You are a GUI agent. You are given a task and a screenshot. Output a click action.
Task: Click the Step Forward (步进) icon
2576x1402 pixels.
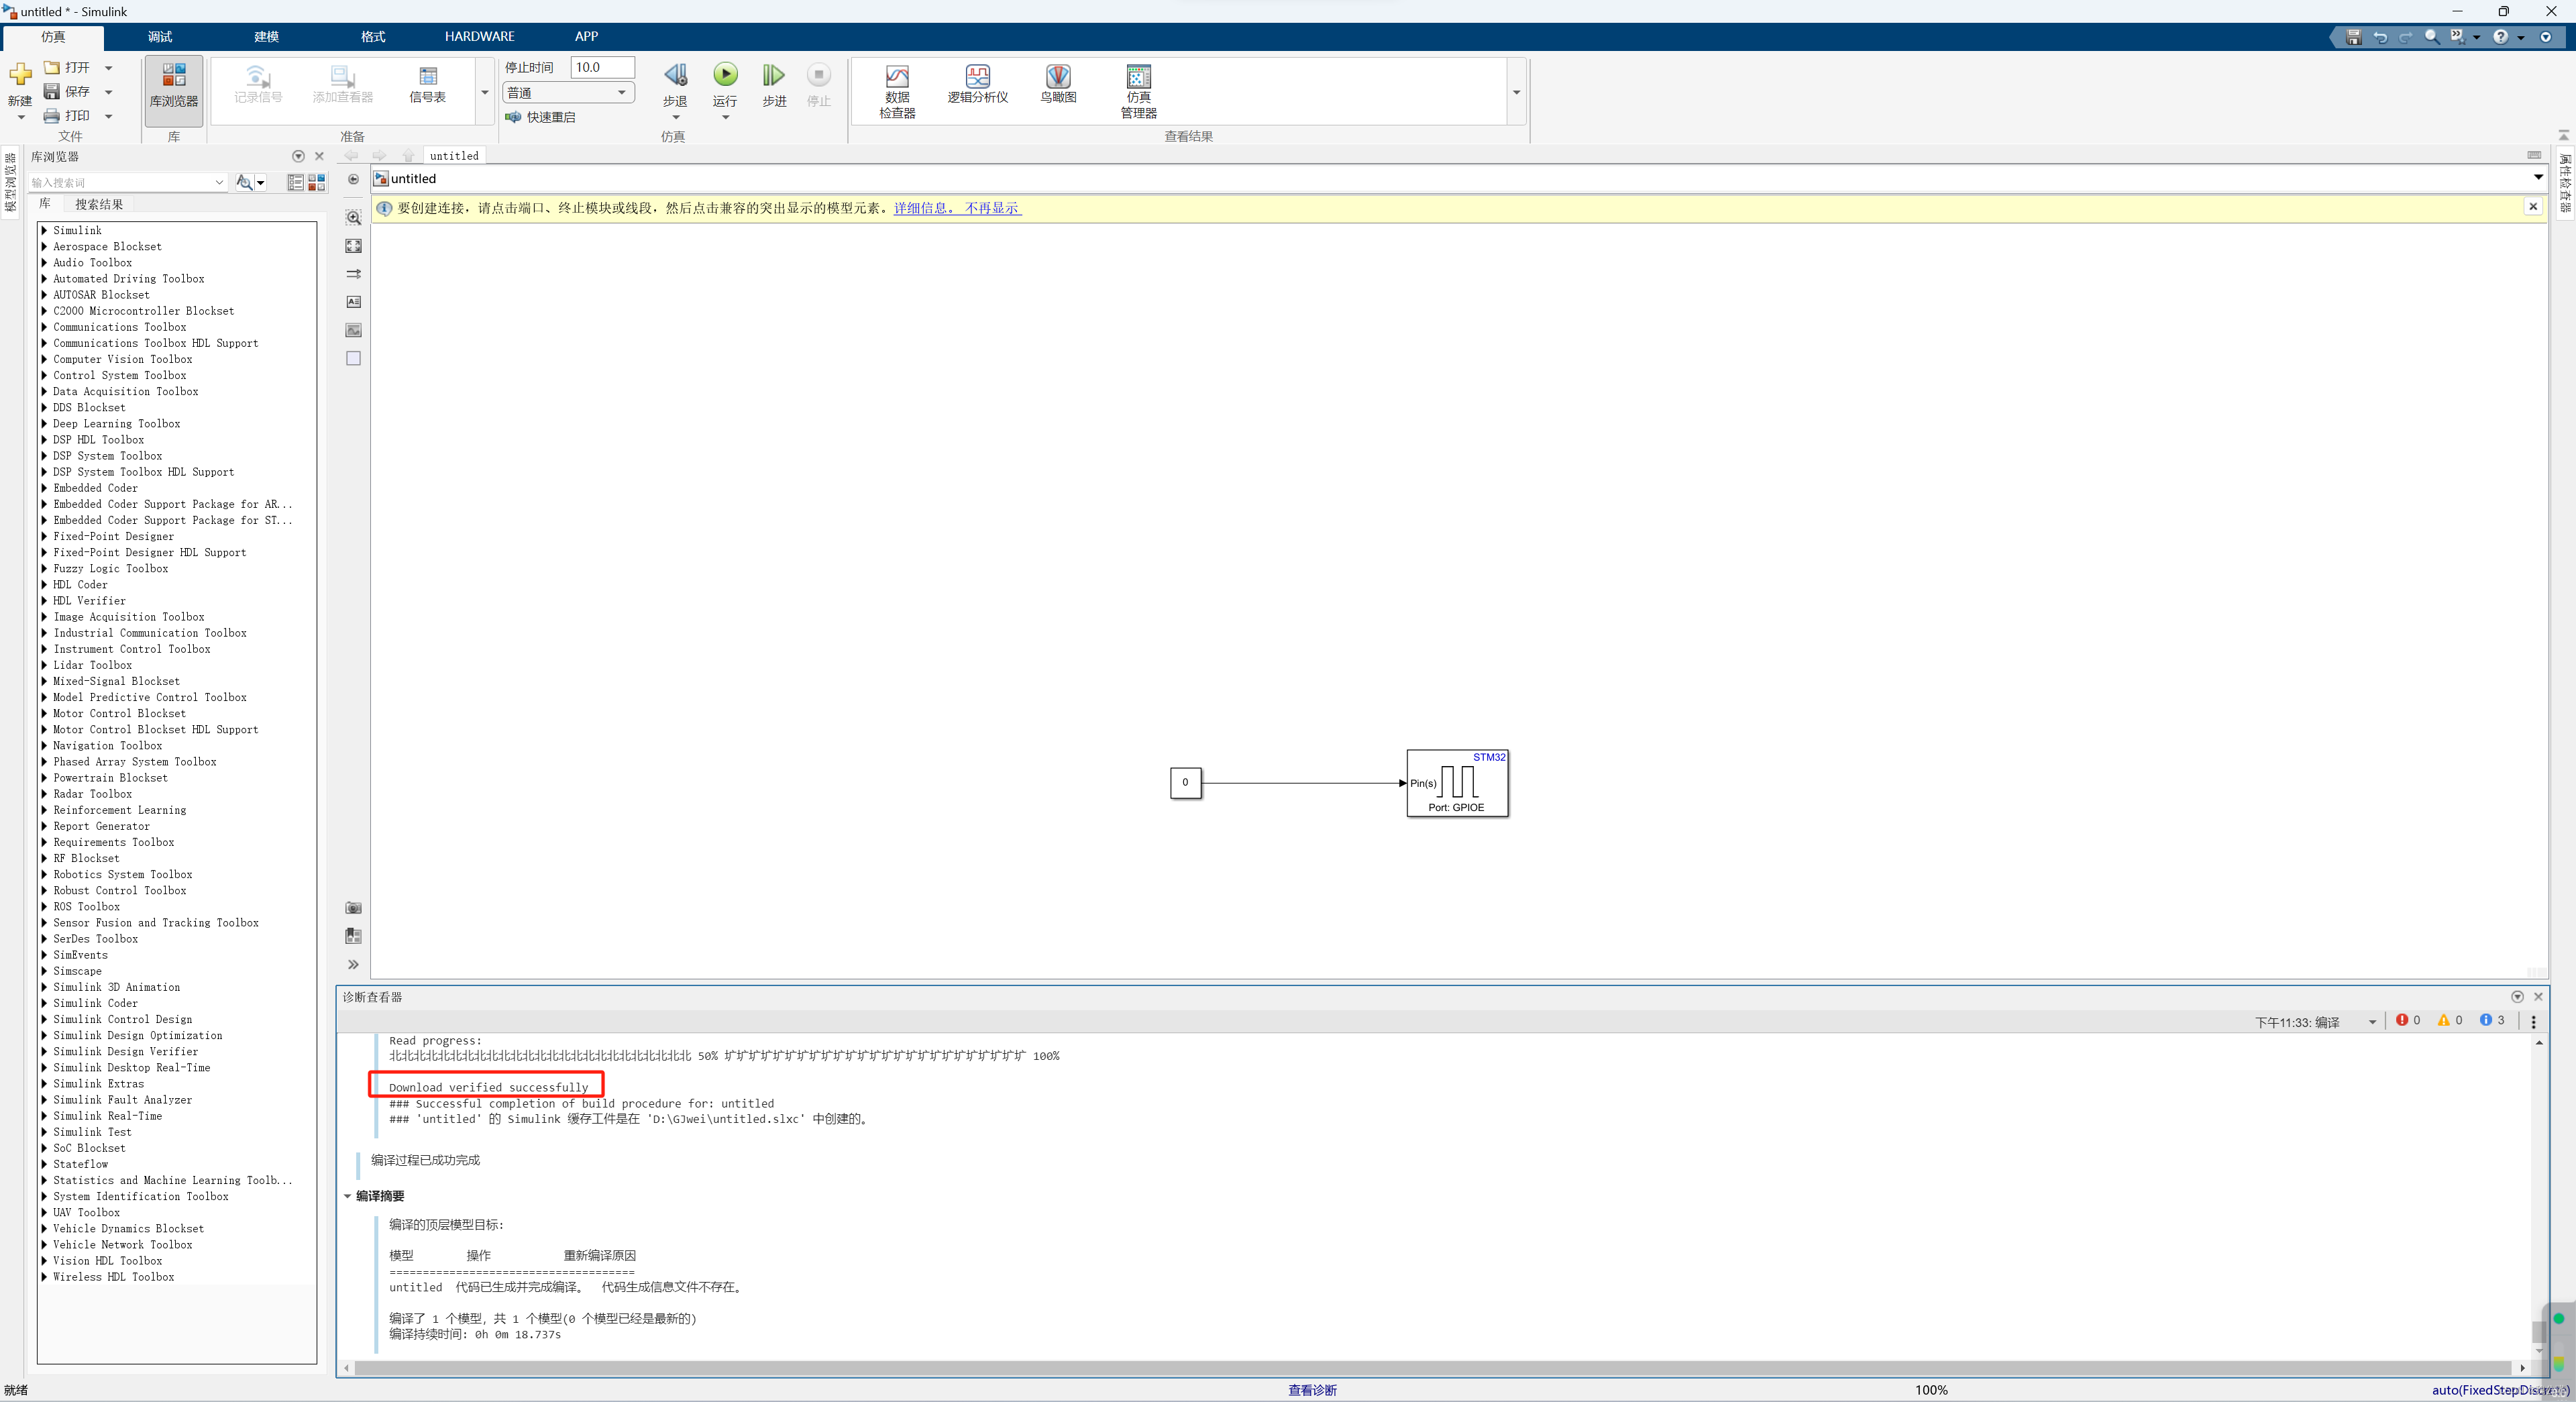pyautogui.click(x=774, y=76)
